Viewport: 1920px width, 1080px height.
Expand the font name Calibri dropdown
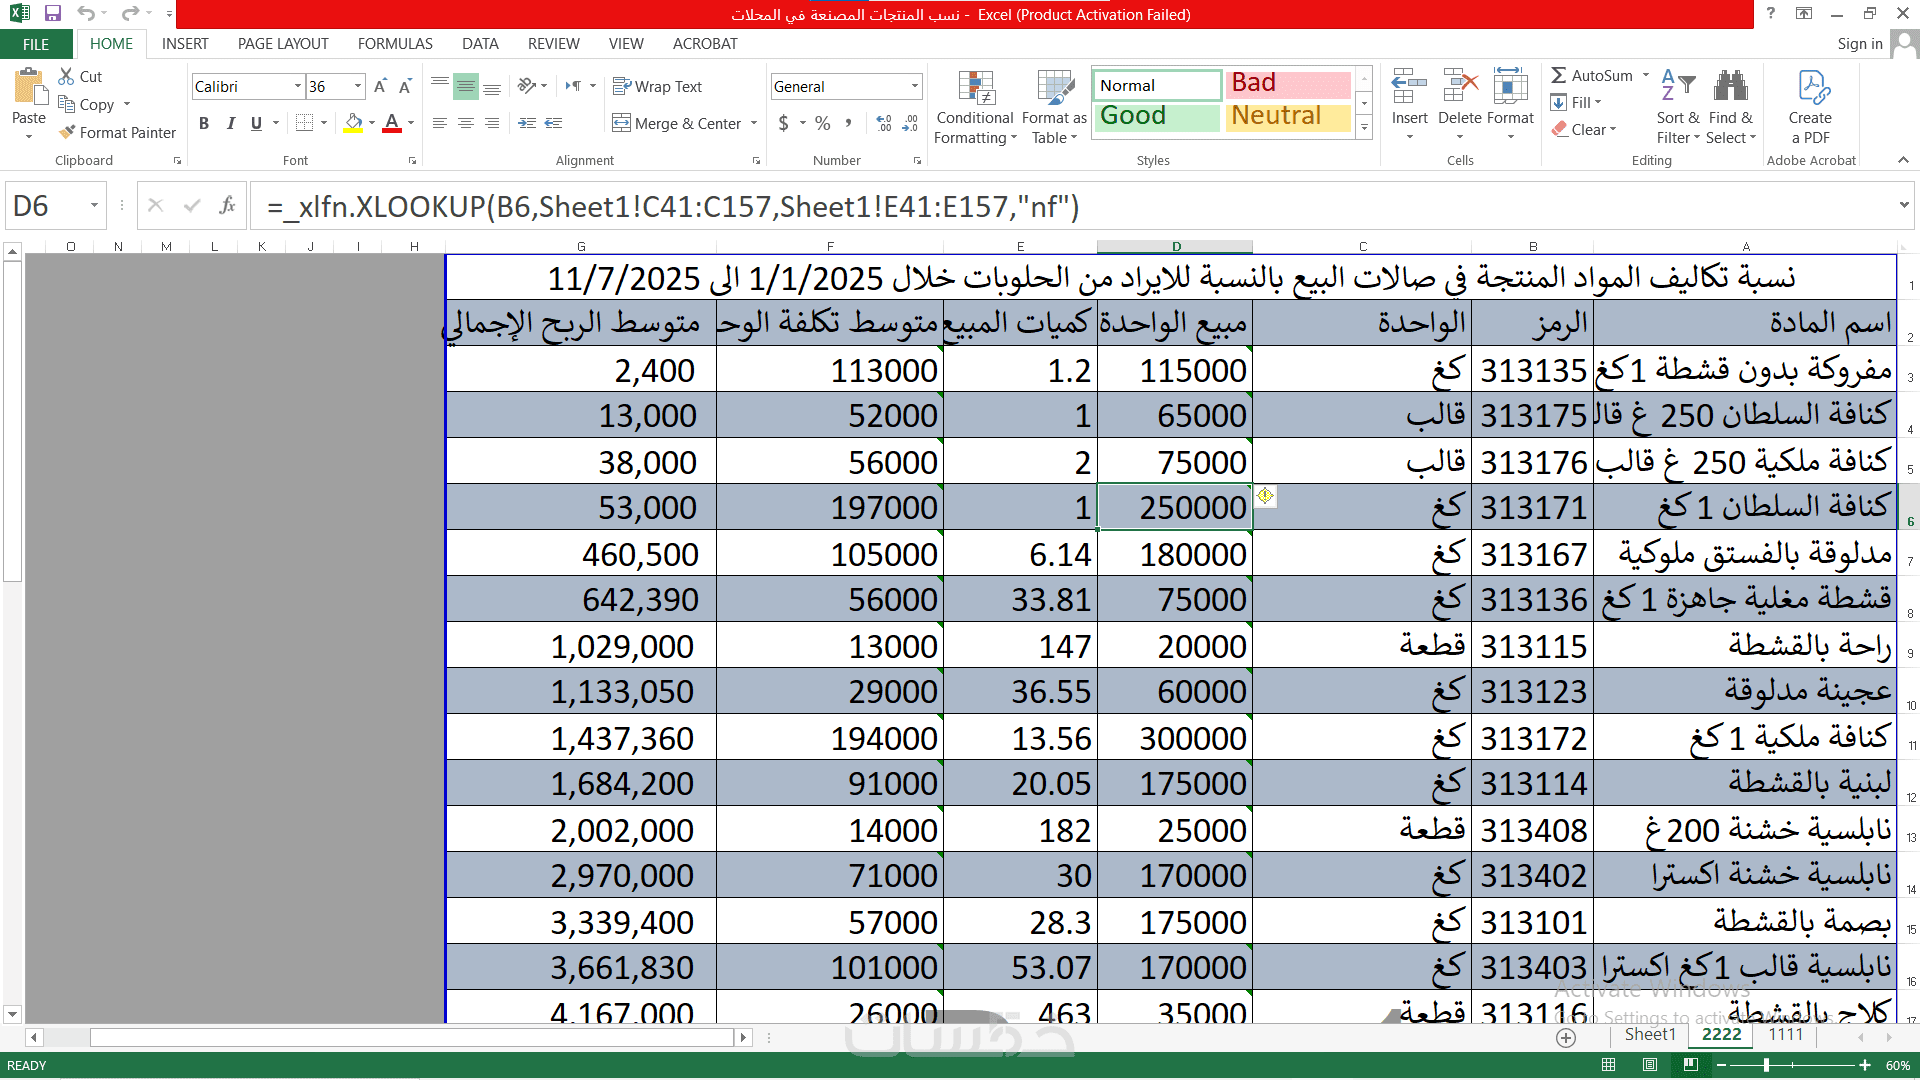pos(298,87)
